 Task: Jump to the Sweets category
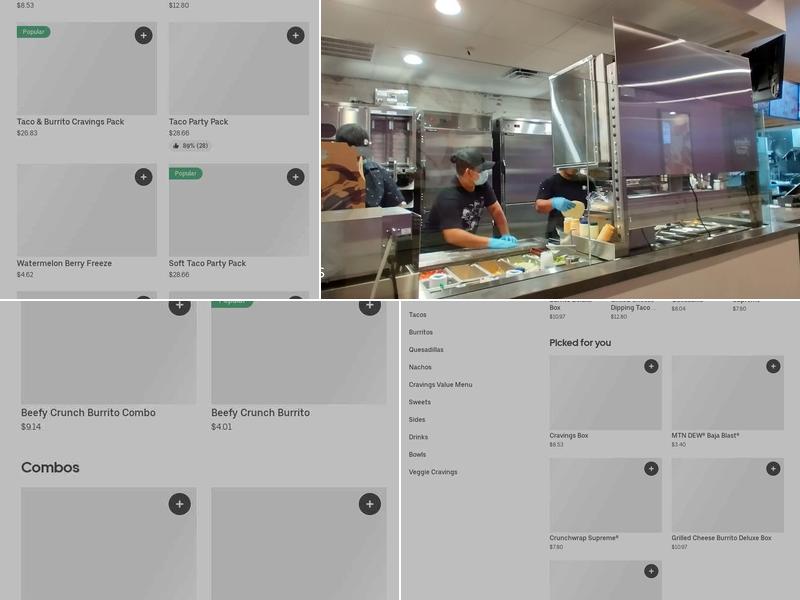point(419,402)
